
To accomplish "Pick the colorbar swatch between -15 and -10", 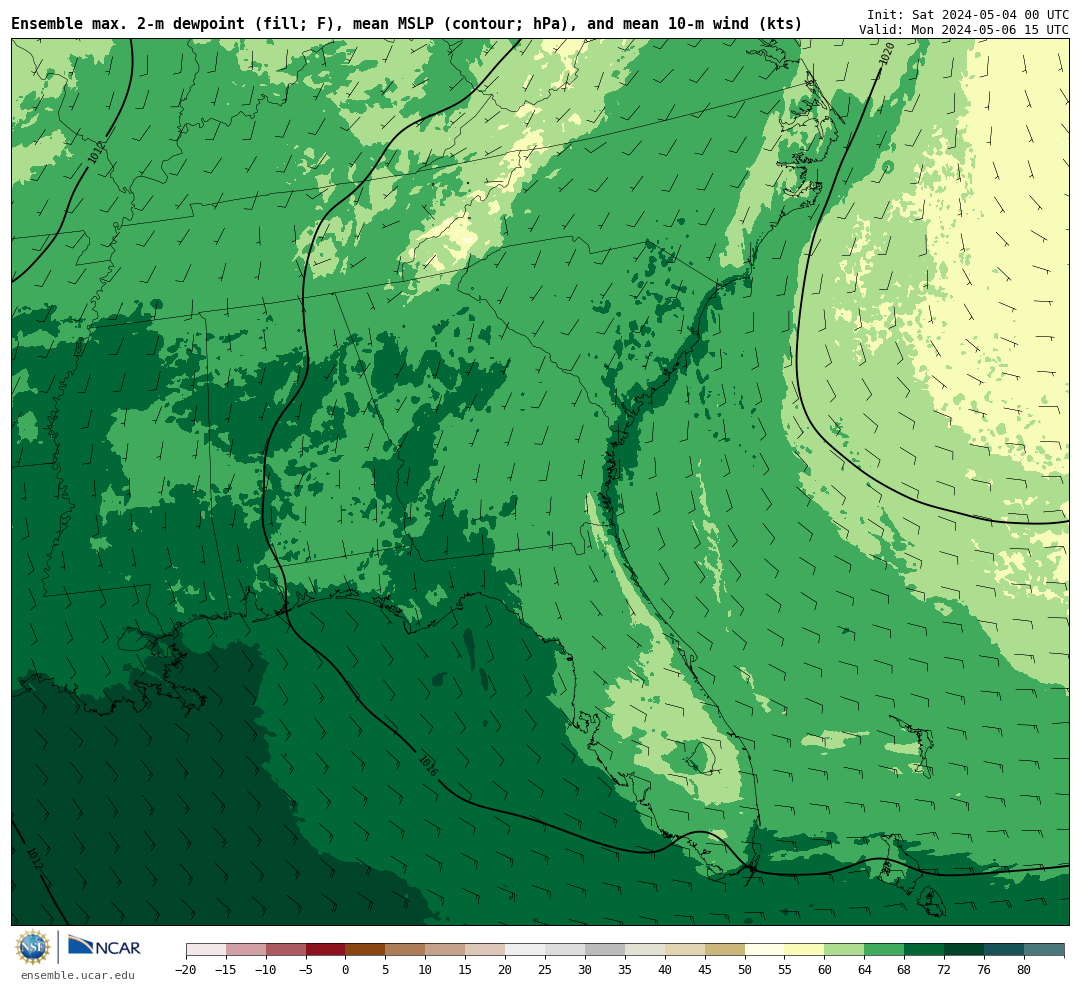I will point(246,950).
